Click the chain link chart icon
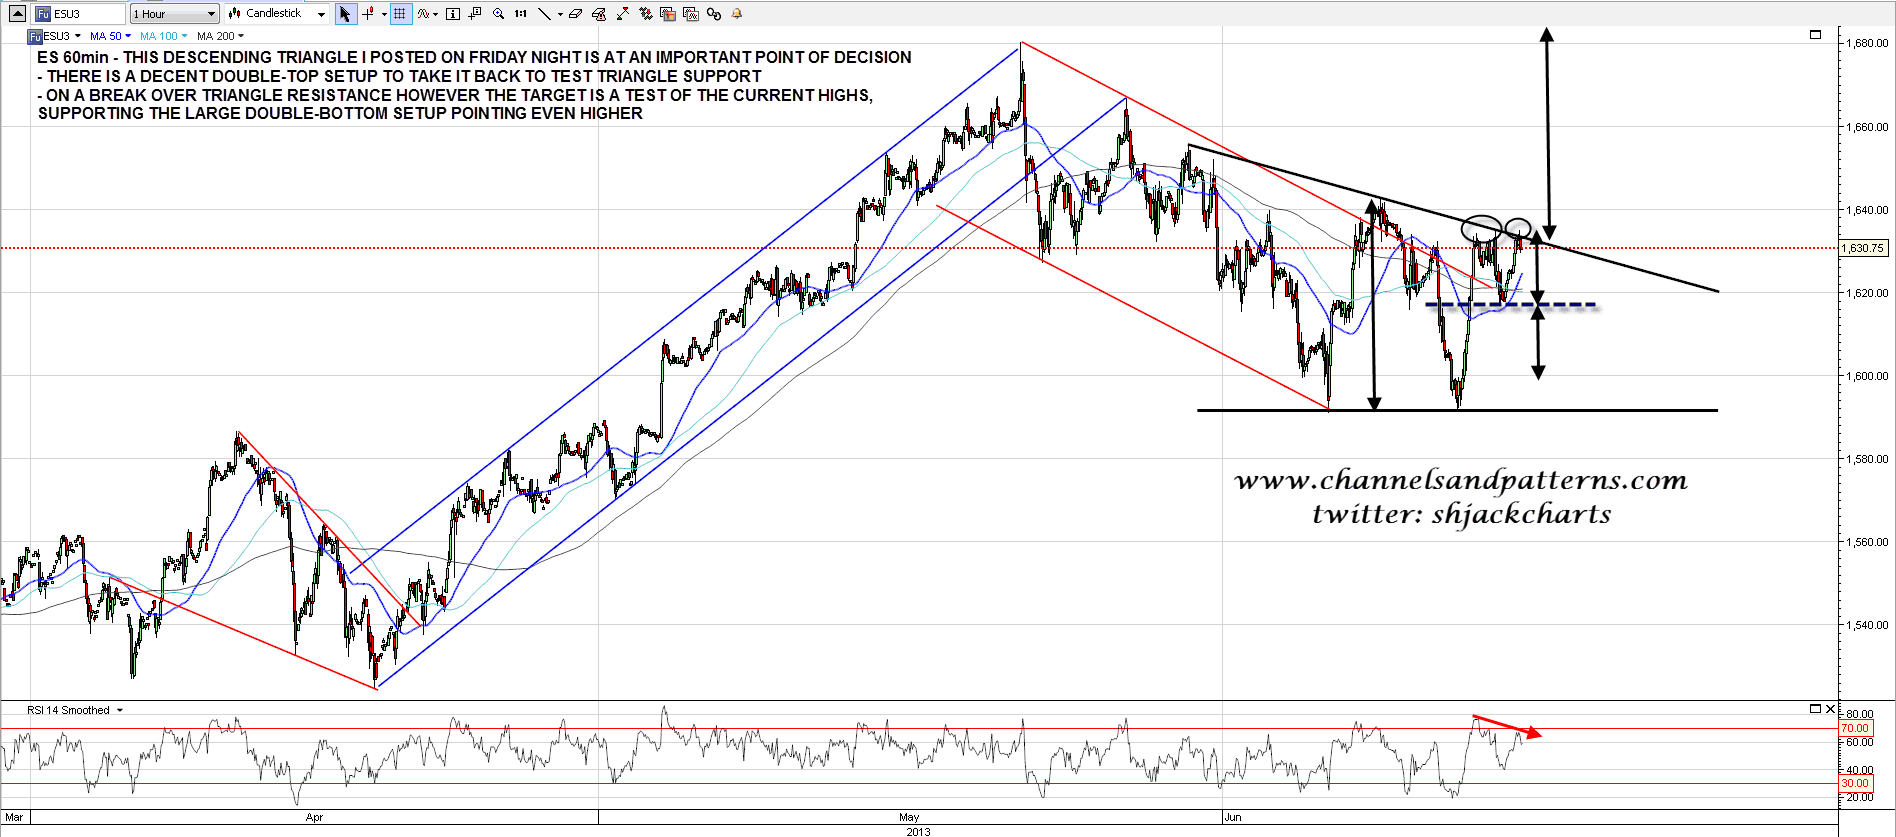The width and height of the screenshot is (1896, 837). (x=714, y=14)
